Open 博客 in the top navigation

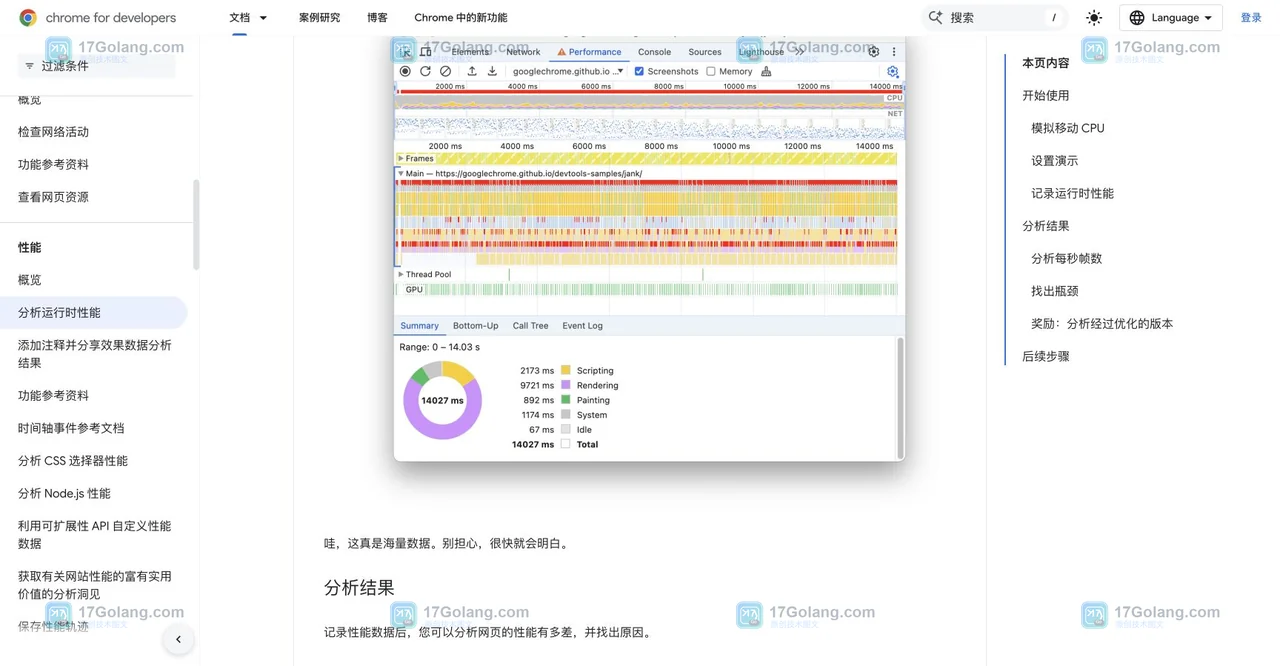click(377, 17)
